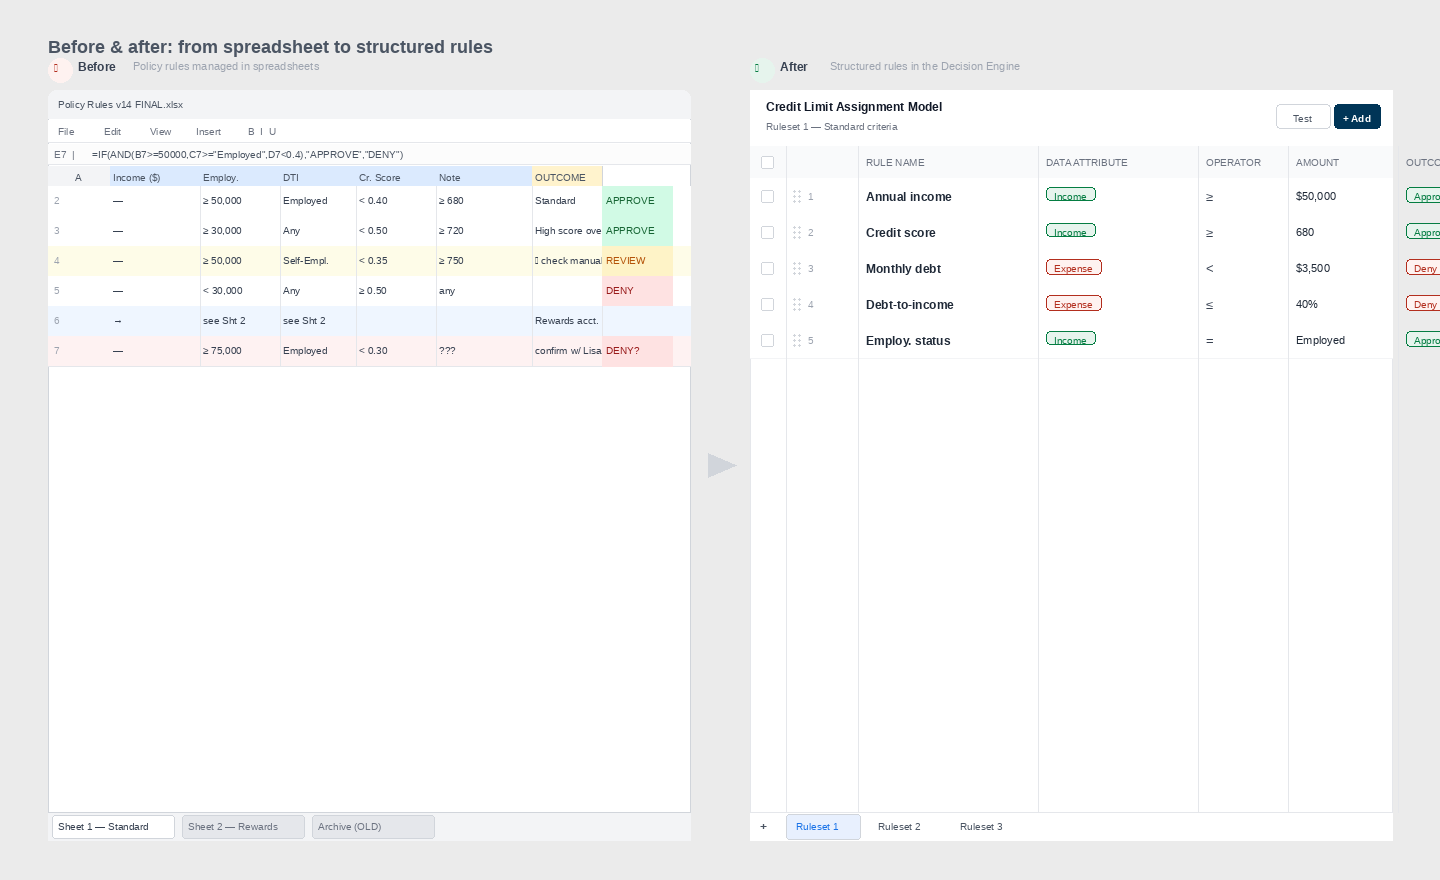Viewport: 1440px width, 880px height.
Task: Open the Expense attribute selector on Debt-to-income
Action: (1073, 304)
